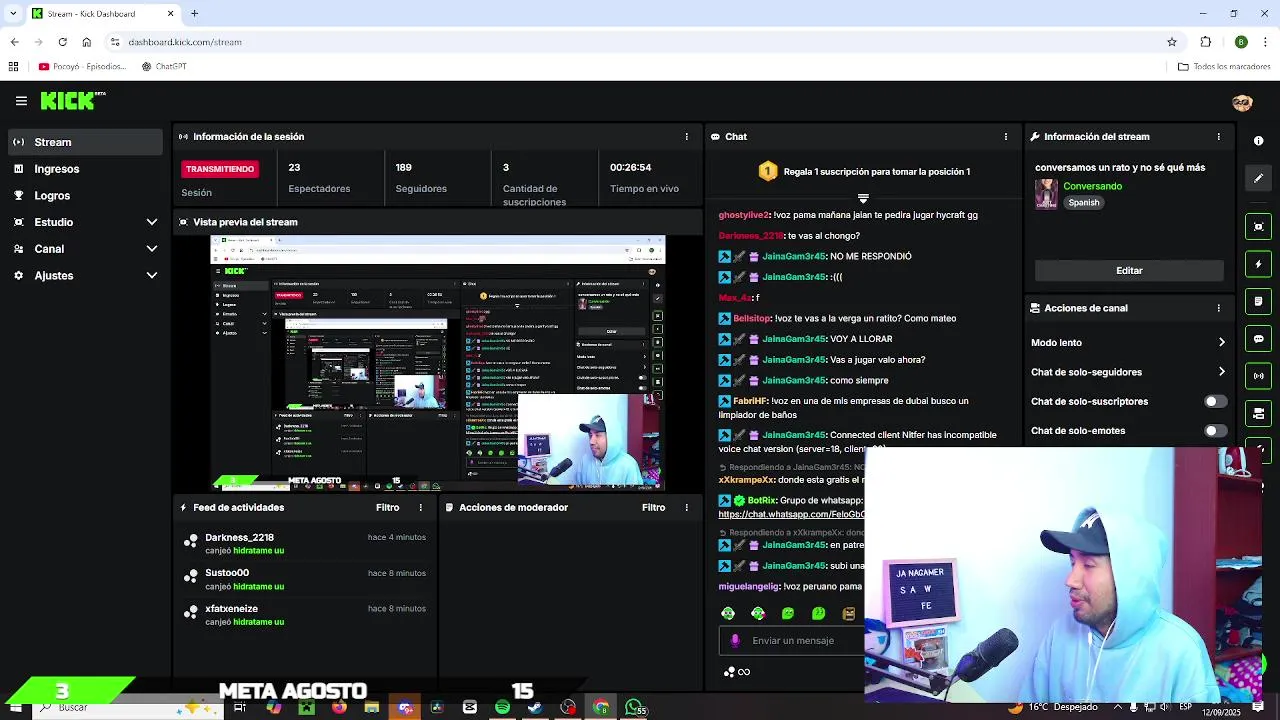This screenshot has width=1280, height=720.
Task: Open WhatsApp from the taskbar
Action: (x=634, y=707)
